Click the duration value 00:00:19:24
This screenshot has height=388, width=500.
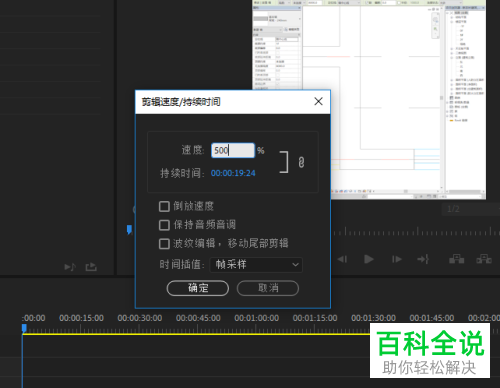point(233,173)
